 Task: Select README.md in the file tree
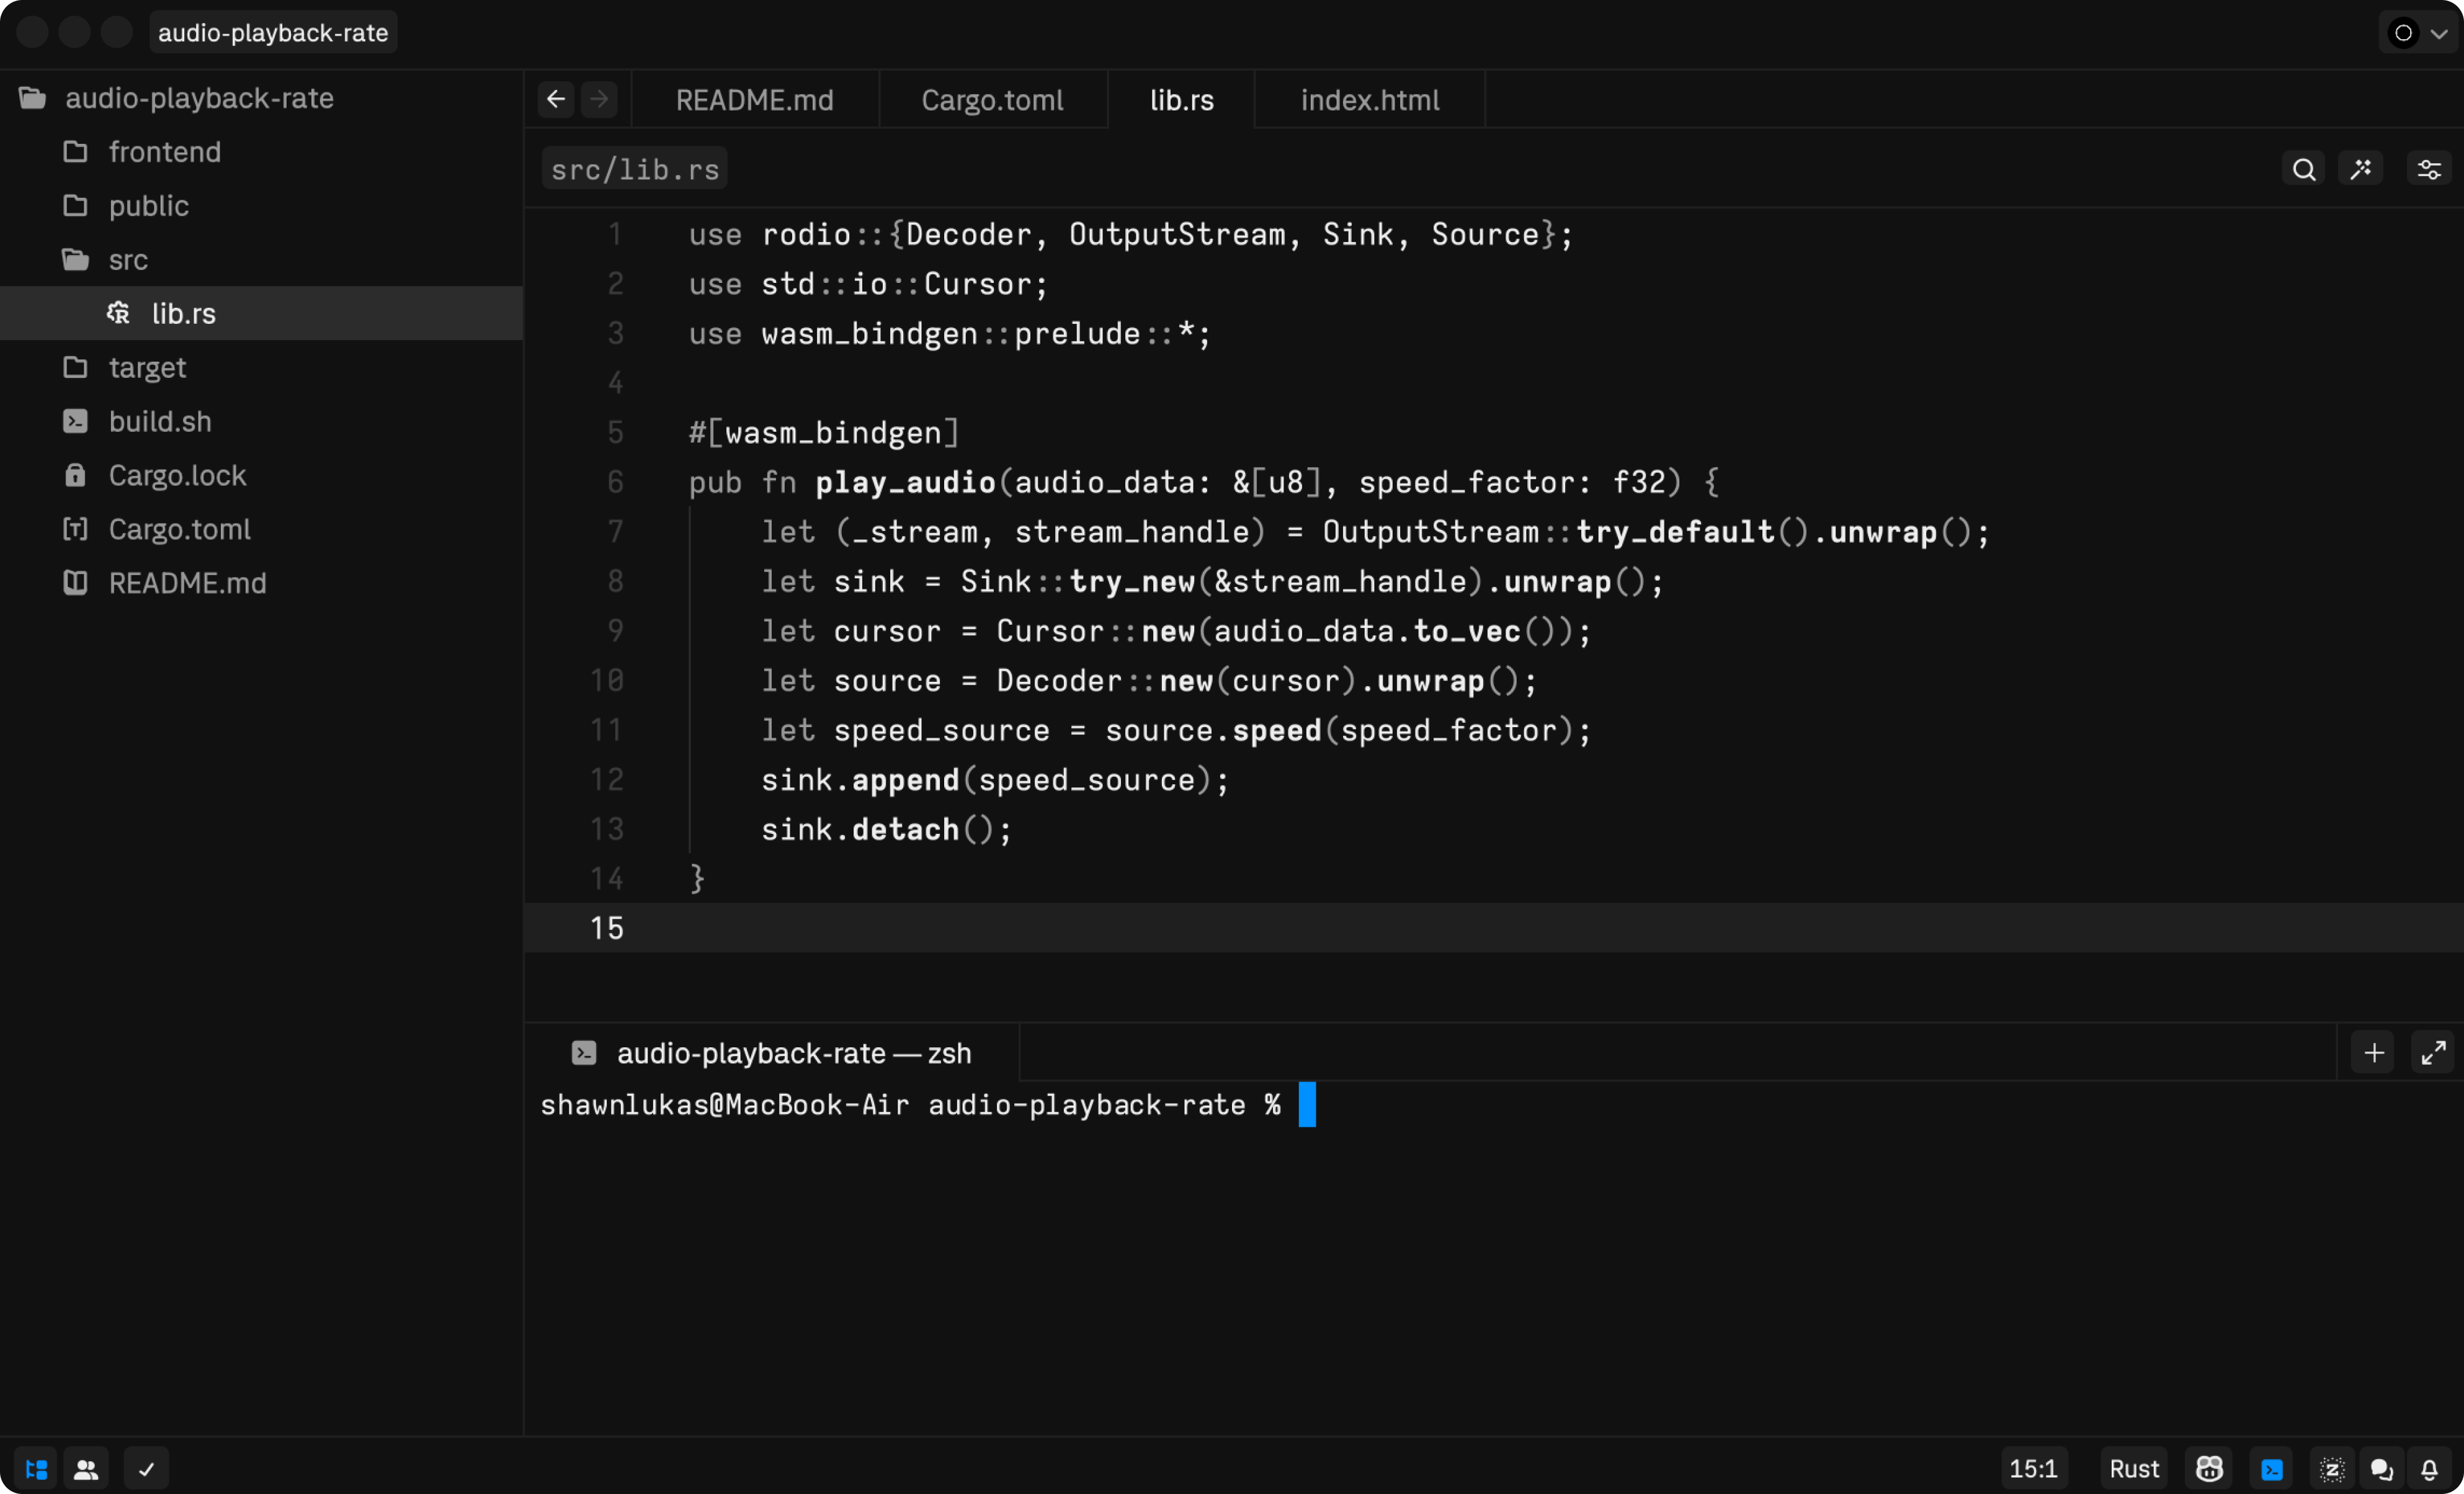(x=187, y=583)
